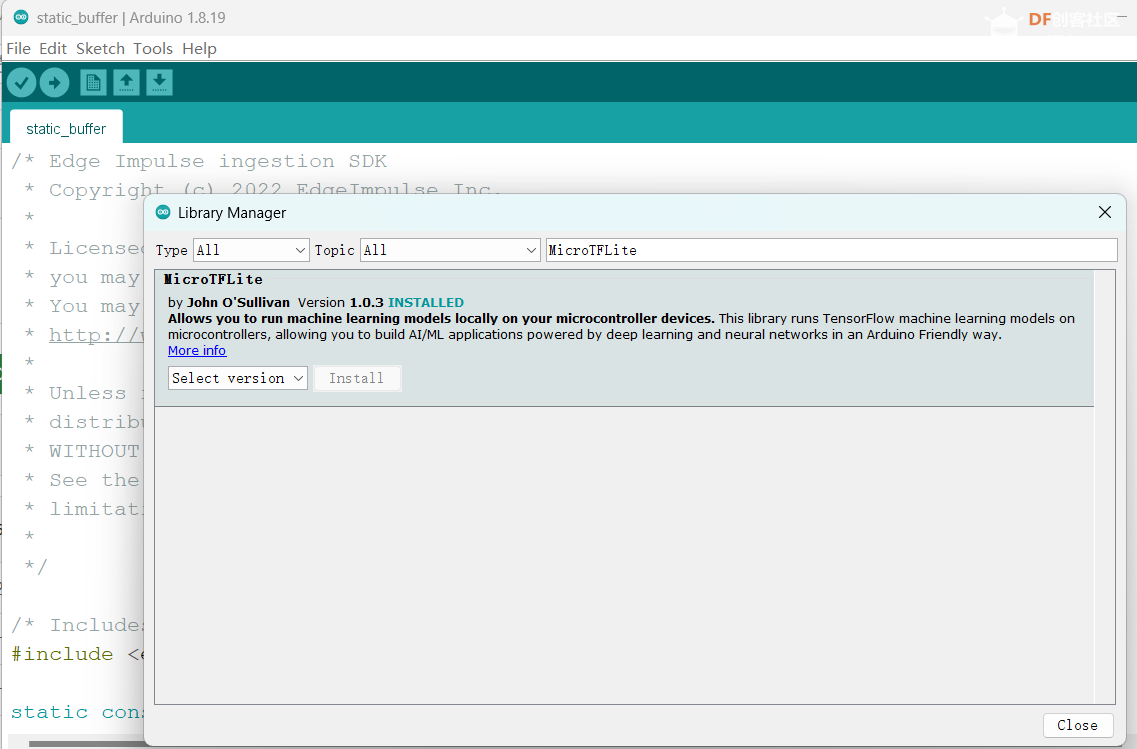Click the Verify checkmark toolbar button
Image resolution: width=1137 pixels, height=749 pixels.
pos(22,83)
